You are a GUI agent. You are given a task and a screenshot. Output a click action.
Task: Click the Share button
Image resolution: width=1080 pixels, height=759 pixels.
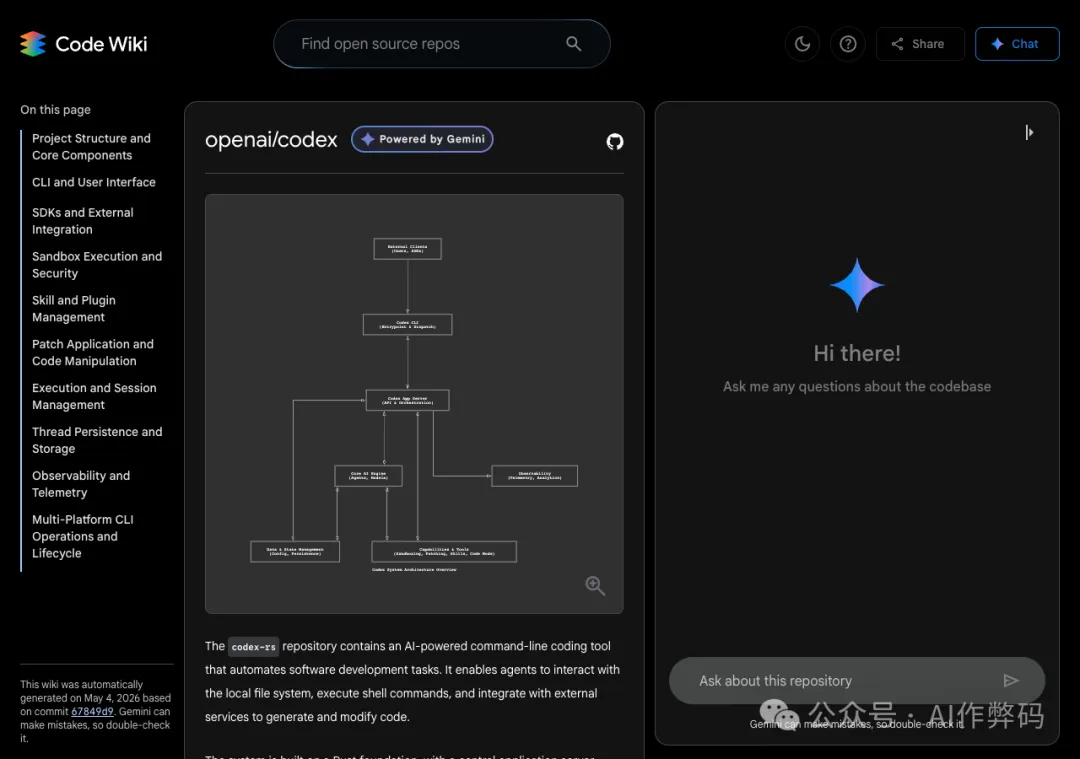920,44
